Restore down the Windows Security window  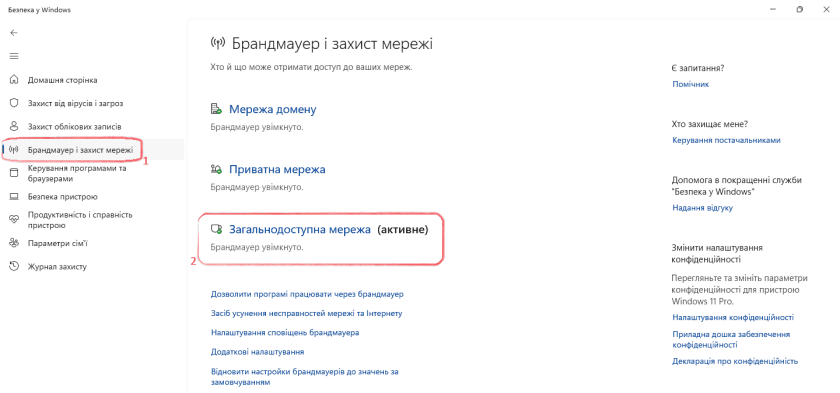[x=799, y=10]
